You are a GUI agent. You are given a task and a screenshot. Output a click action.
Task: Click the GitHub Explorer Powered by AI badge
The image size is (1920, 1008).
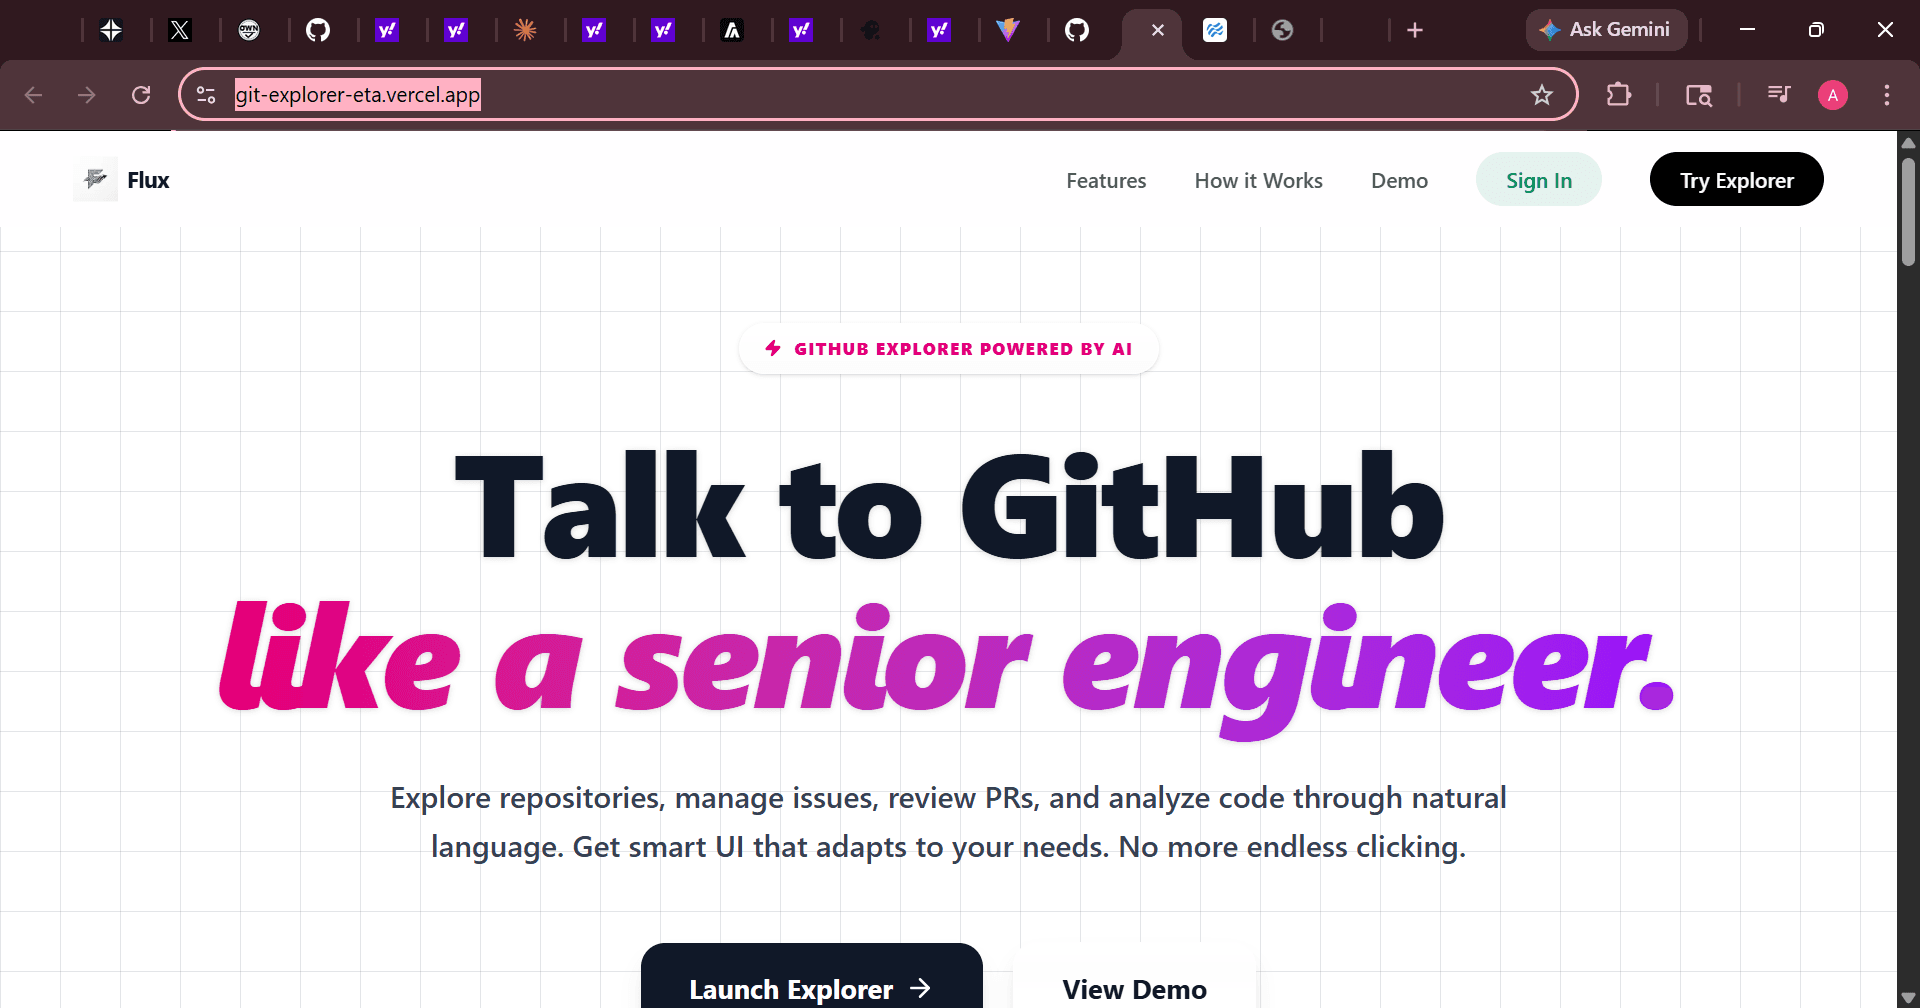(949, 349)
